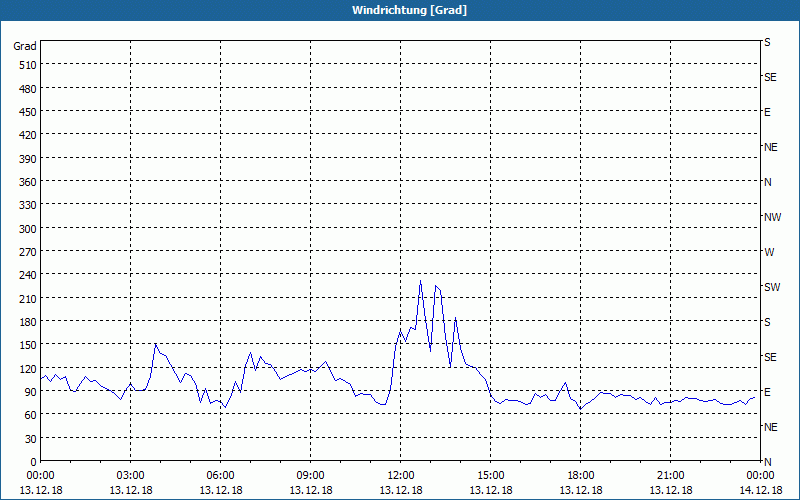Pick the 150 tick label
The image size is (800, 500).
(x=28, y=345)
